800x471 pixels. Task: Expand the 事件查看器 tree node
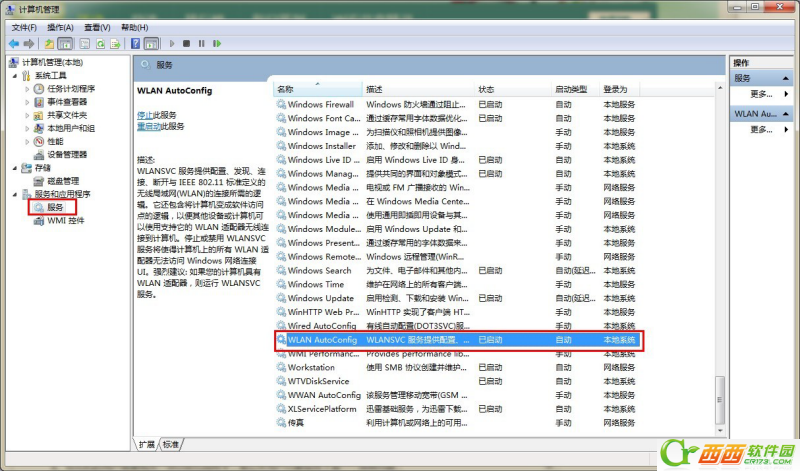27,102
